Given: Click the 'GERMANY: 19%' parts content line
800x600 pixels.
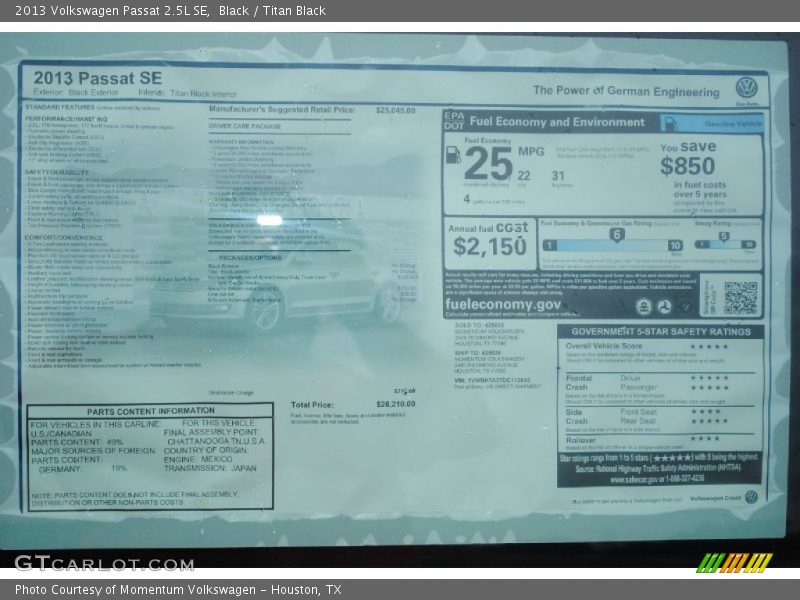Looking at the screenshot, I should [x=83, y=469].
